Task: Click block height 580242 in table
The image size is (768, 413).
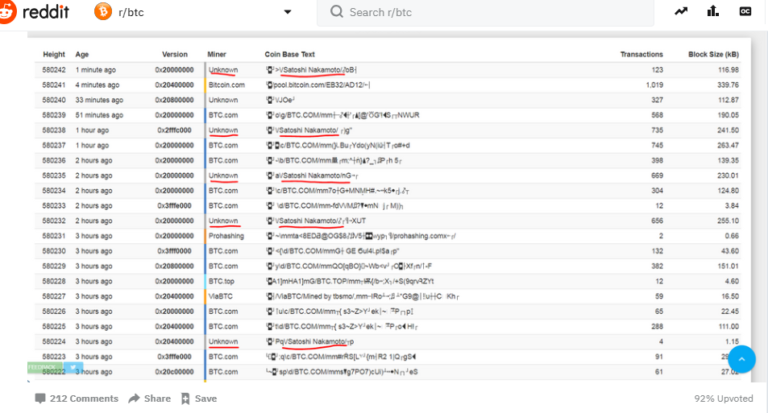Action: [x=54, y=70]
